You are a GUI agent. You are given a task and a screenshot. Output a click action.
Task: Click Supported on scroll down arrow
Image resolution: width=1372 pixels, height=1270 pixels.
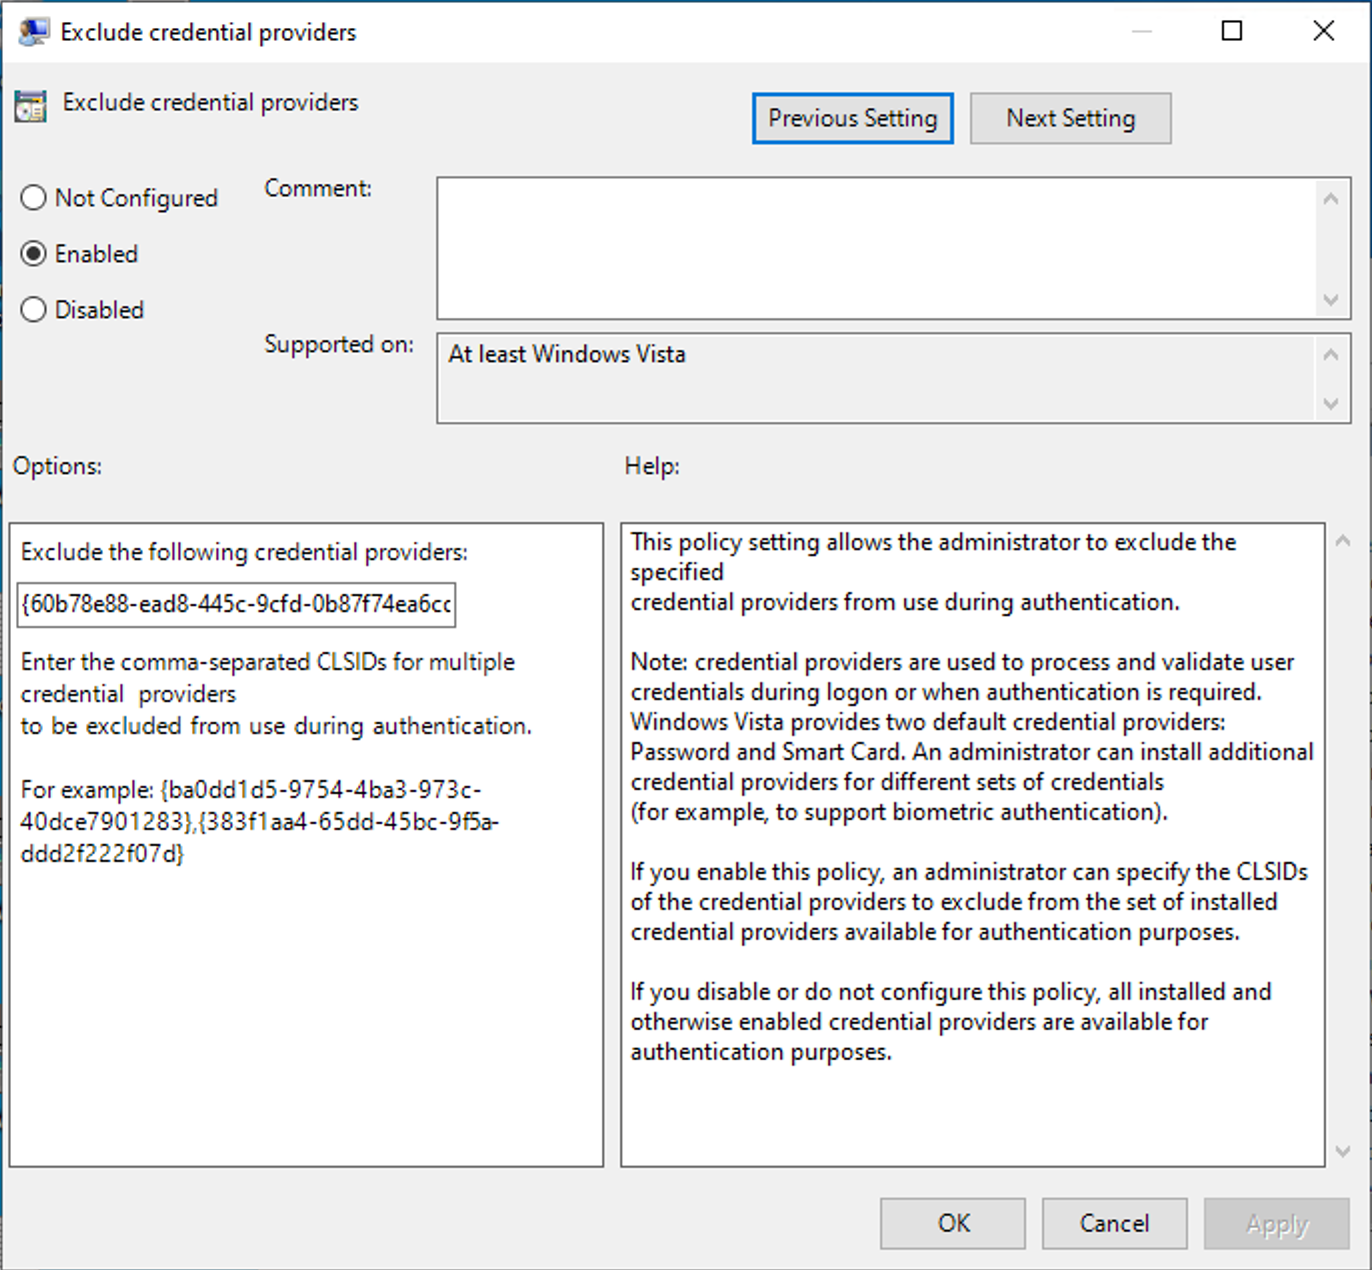1331,403
